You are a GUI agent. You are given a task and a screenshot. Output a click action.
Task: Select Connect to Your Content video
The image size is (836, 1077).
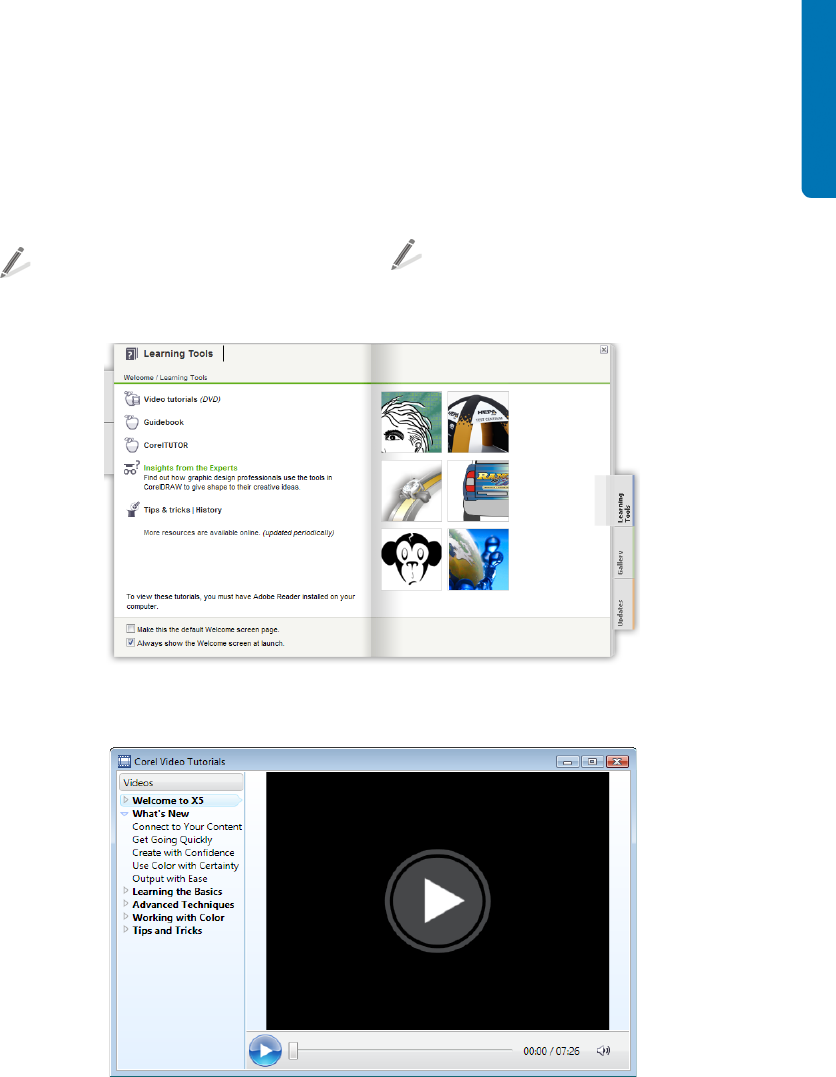click(x=187, y=826)
